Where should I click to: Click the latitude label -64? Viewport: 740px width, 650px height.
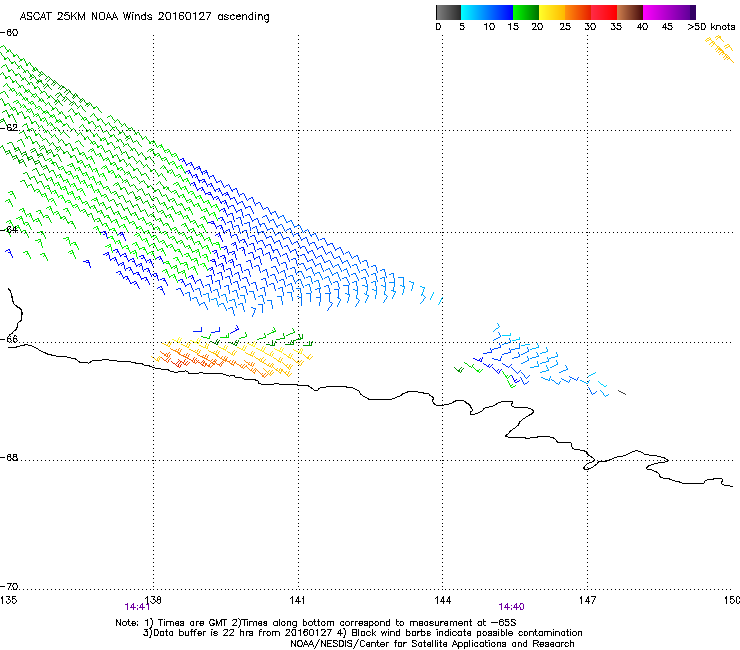[x=9, y=230]
